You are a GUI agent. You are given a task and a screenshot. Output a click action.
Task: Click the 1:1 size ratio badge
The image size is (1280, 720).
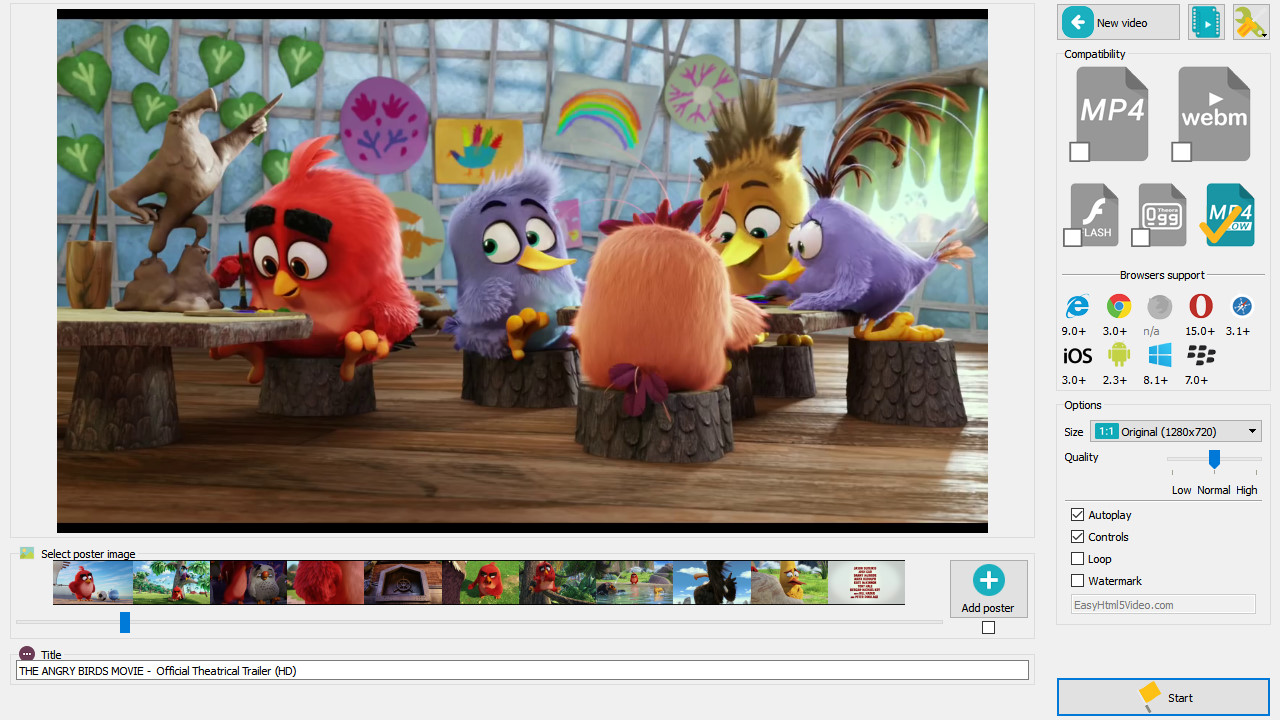click(1106, 431)
